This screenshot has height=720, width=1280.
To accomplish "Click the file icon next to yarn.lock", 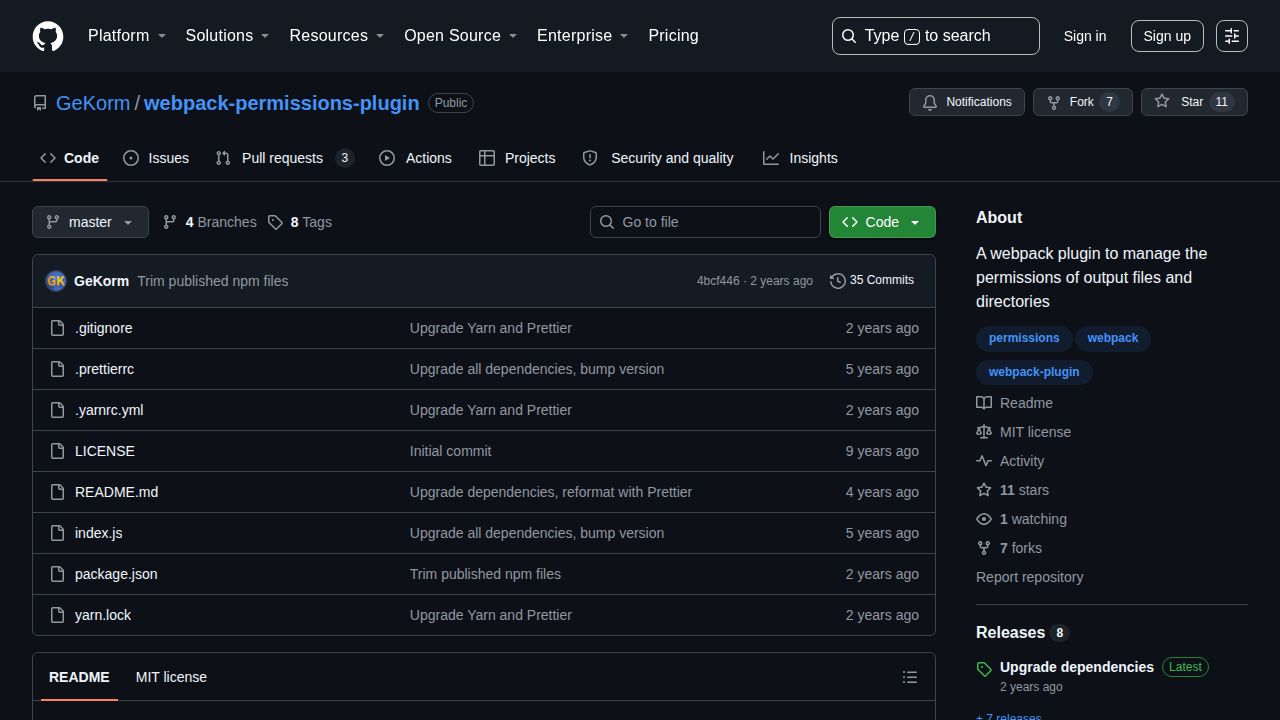I will coord(58,615).
